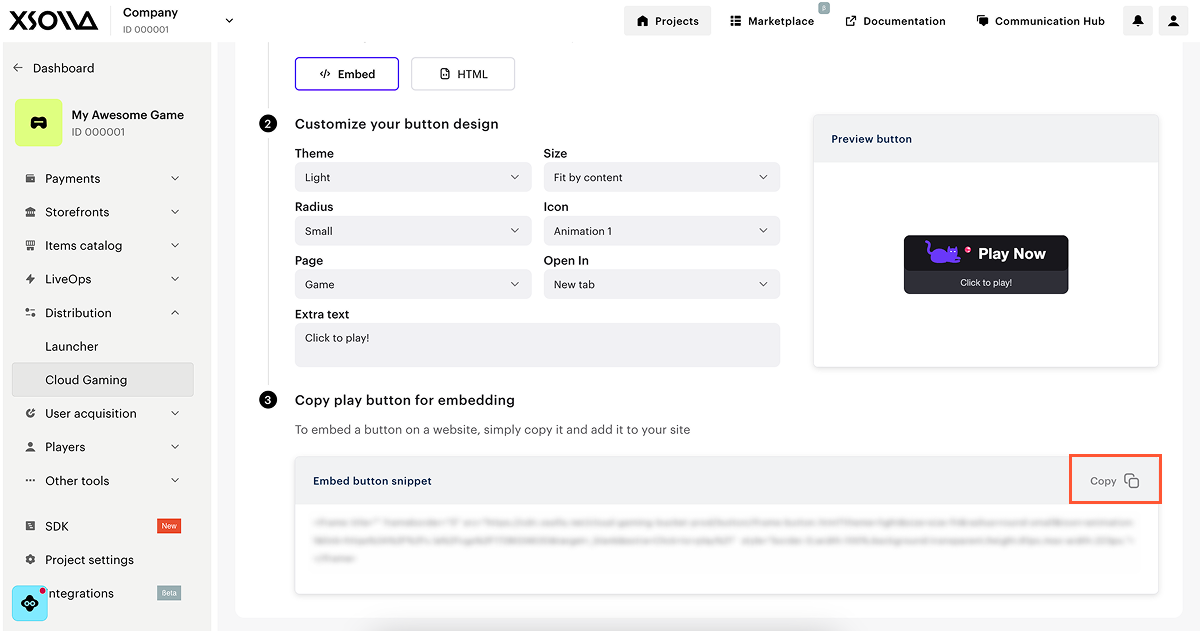Click the back arrow beside Dashboard
The height and width of the screenshot is (631, 1200).
pyautogui.click(x=18, y=68)
